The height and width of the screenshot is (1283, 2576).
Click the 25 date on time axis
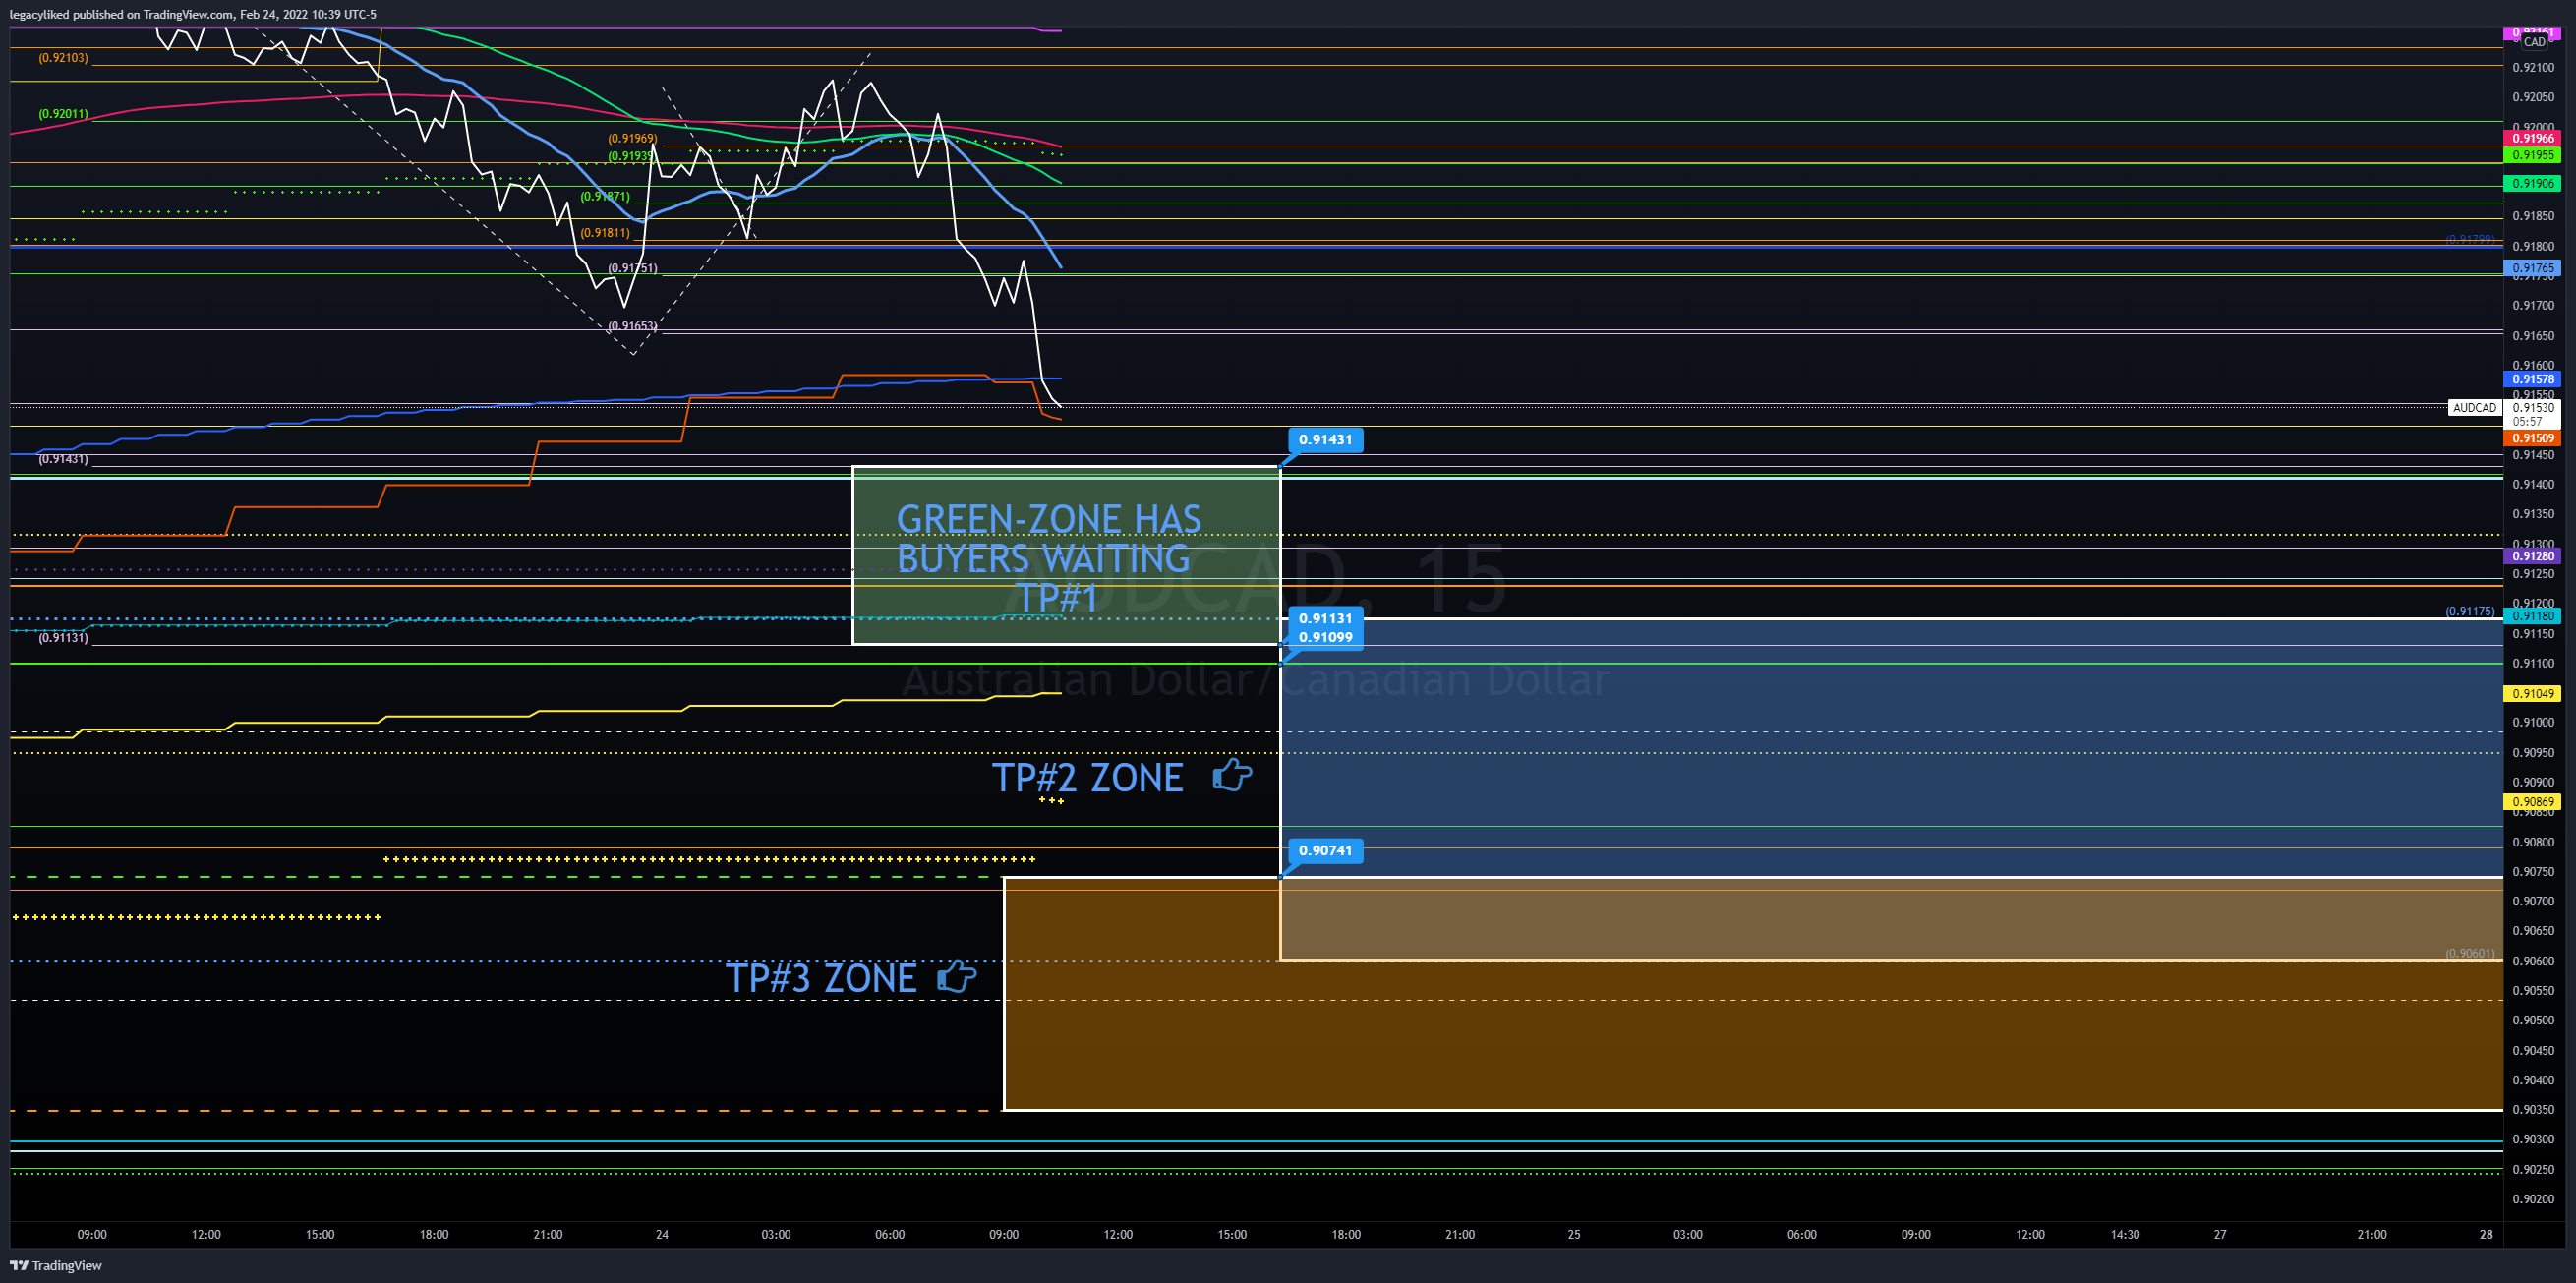1574,1234
